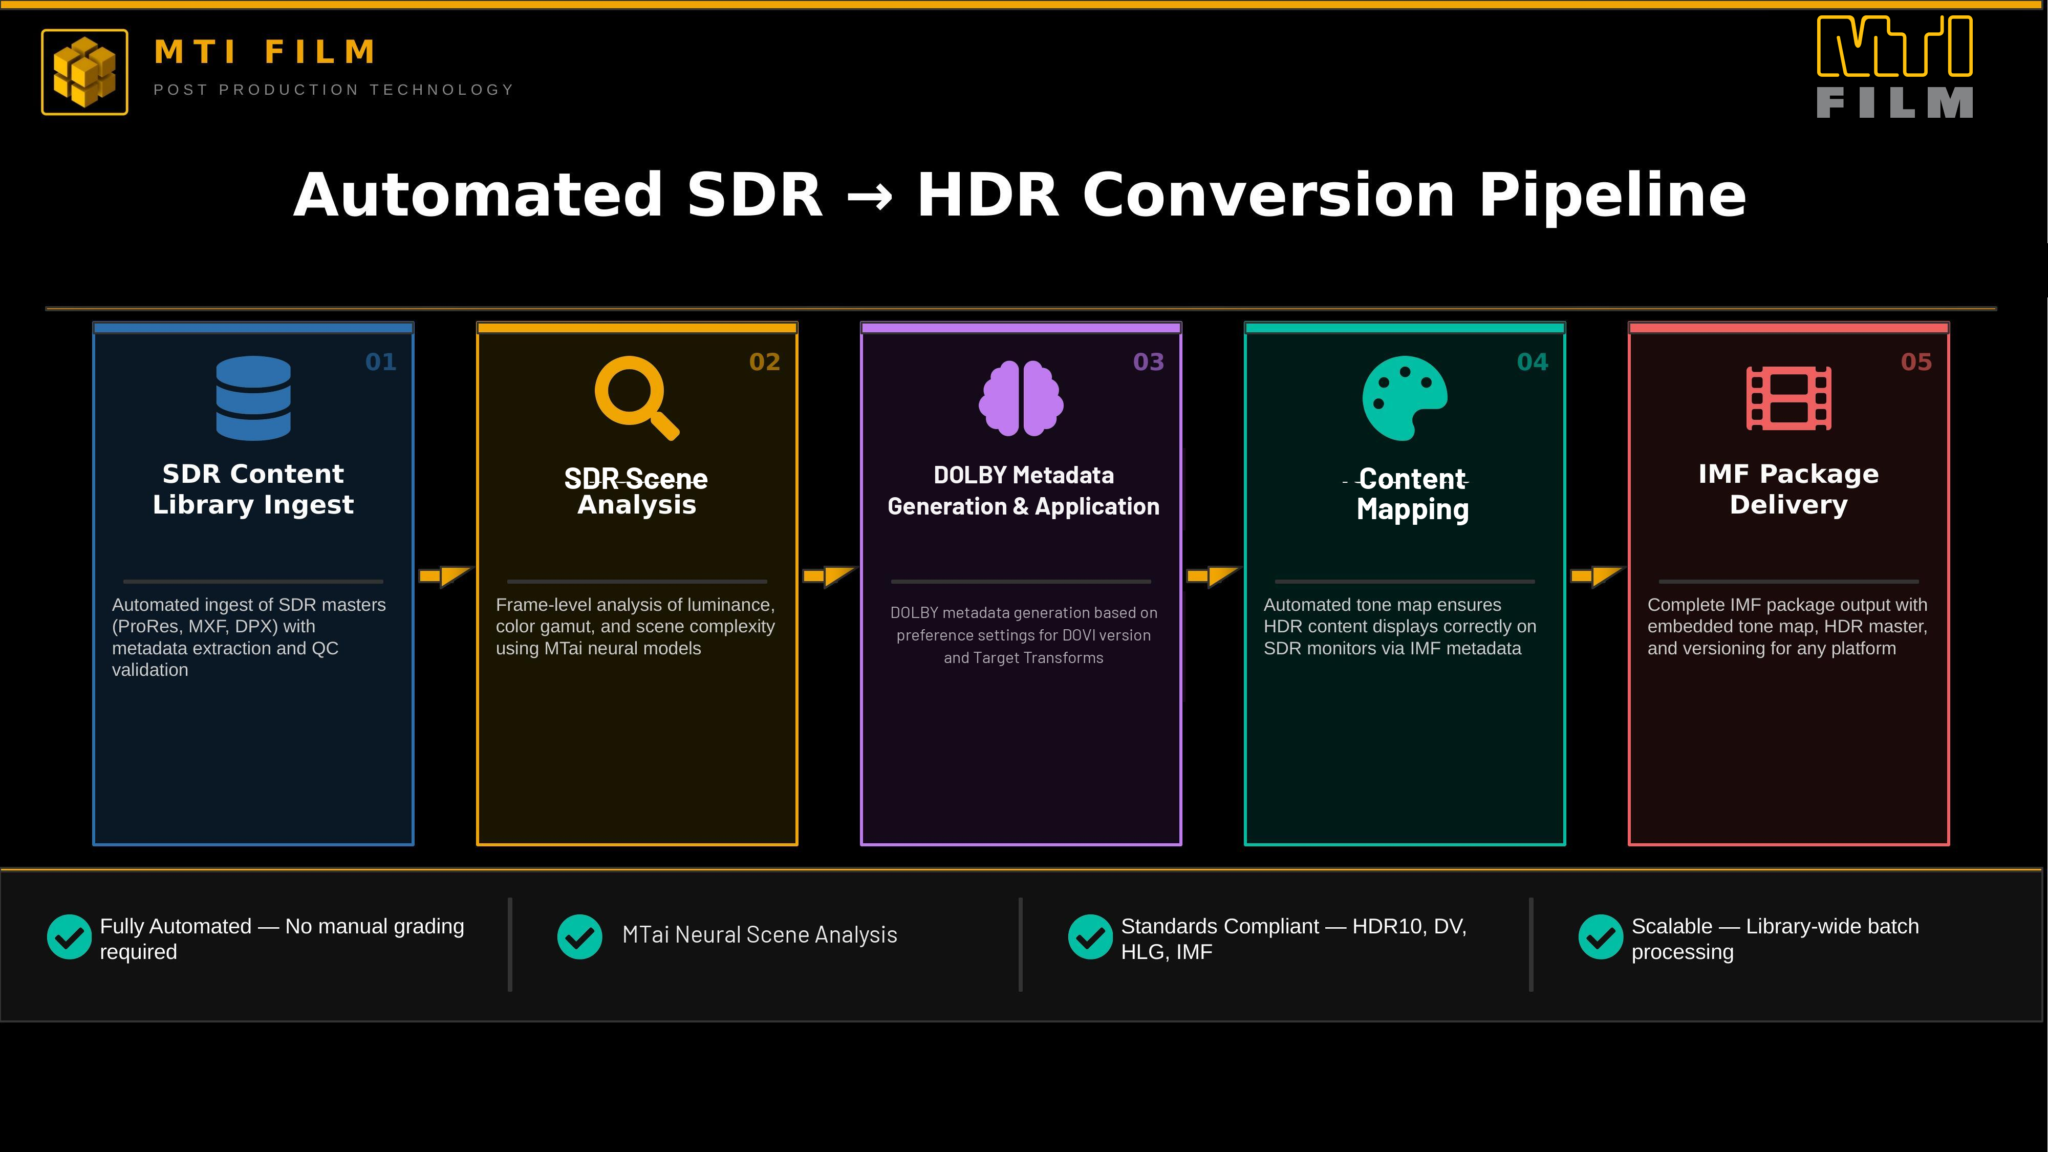The height and width of the screenshot is (1152, 2048).
Task: Click arrow leading into IMF Package Delivery
Action: tap(1597, 576)
